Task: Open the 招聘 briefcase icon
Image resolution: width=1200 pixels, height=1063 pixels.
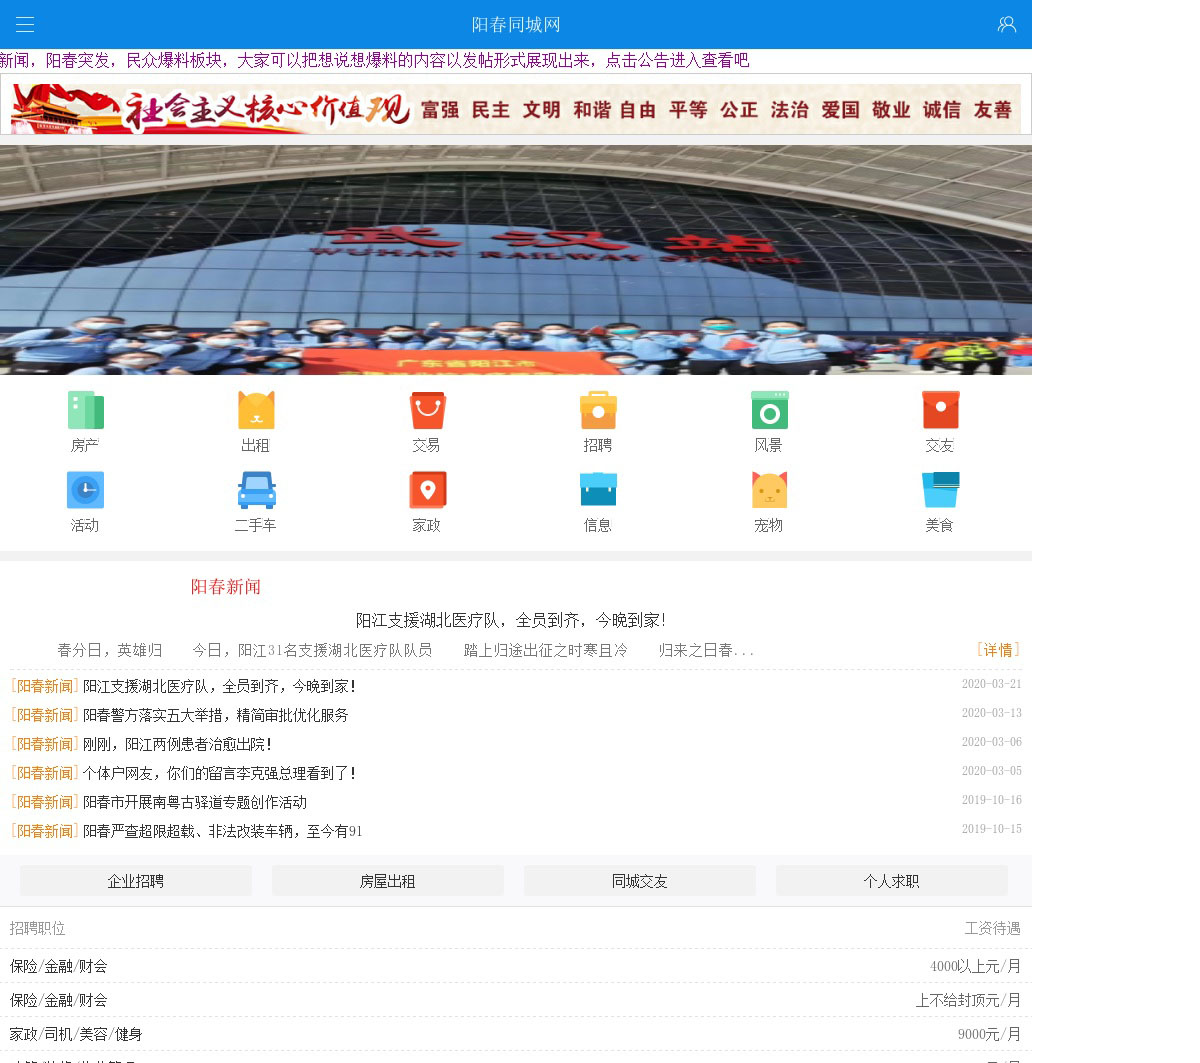Action: coord(598,410)
